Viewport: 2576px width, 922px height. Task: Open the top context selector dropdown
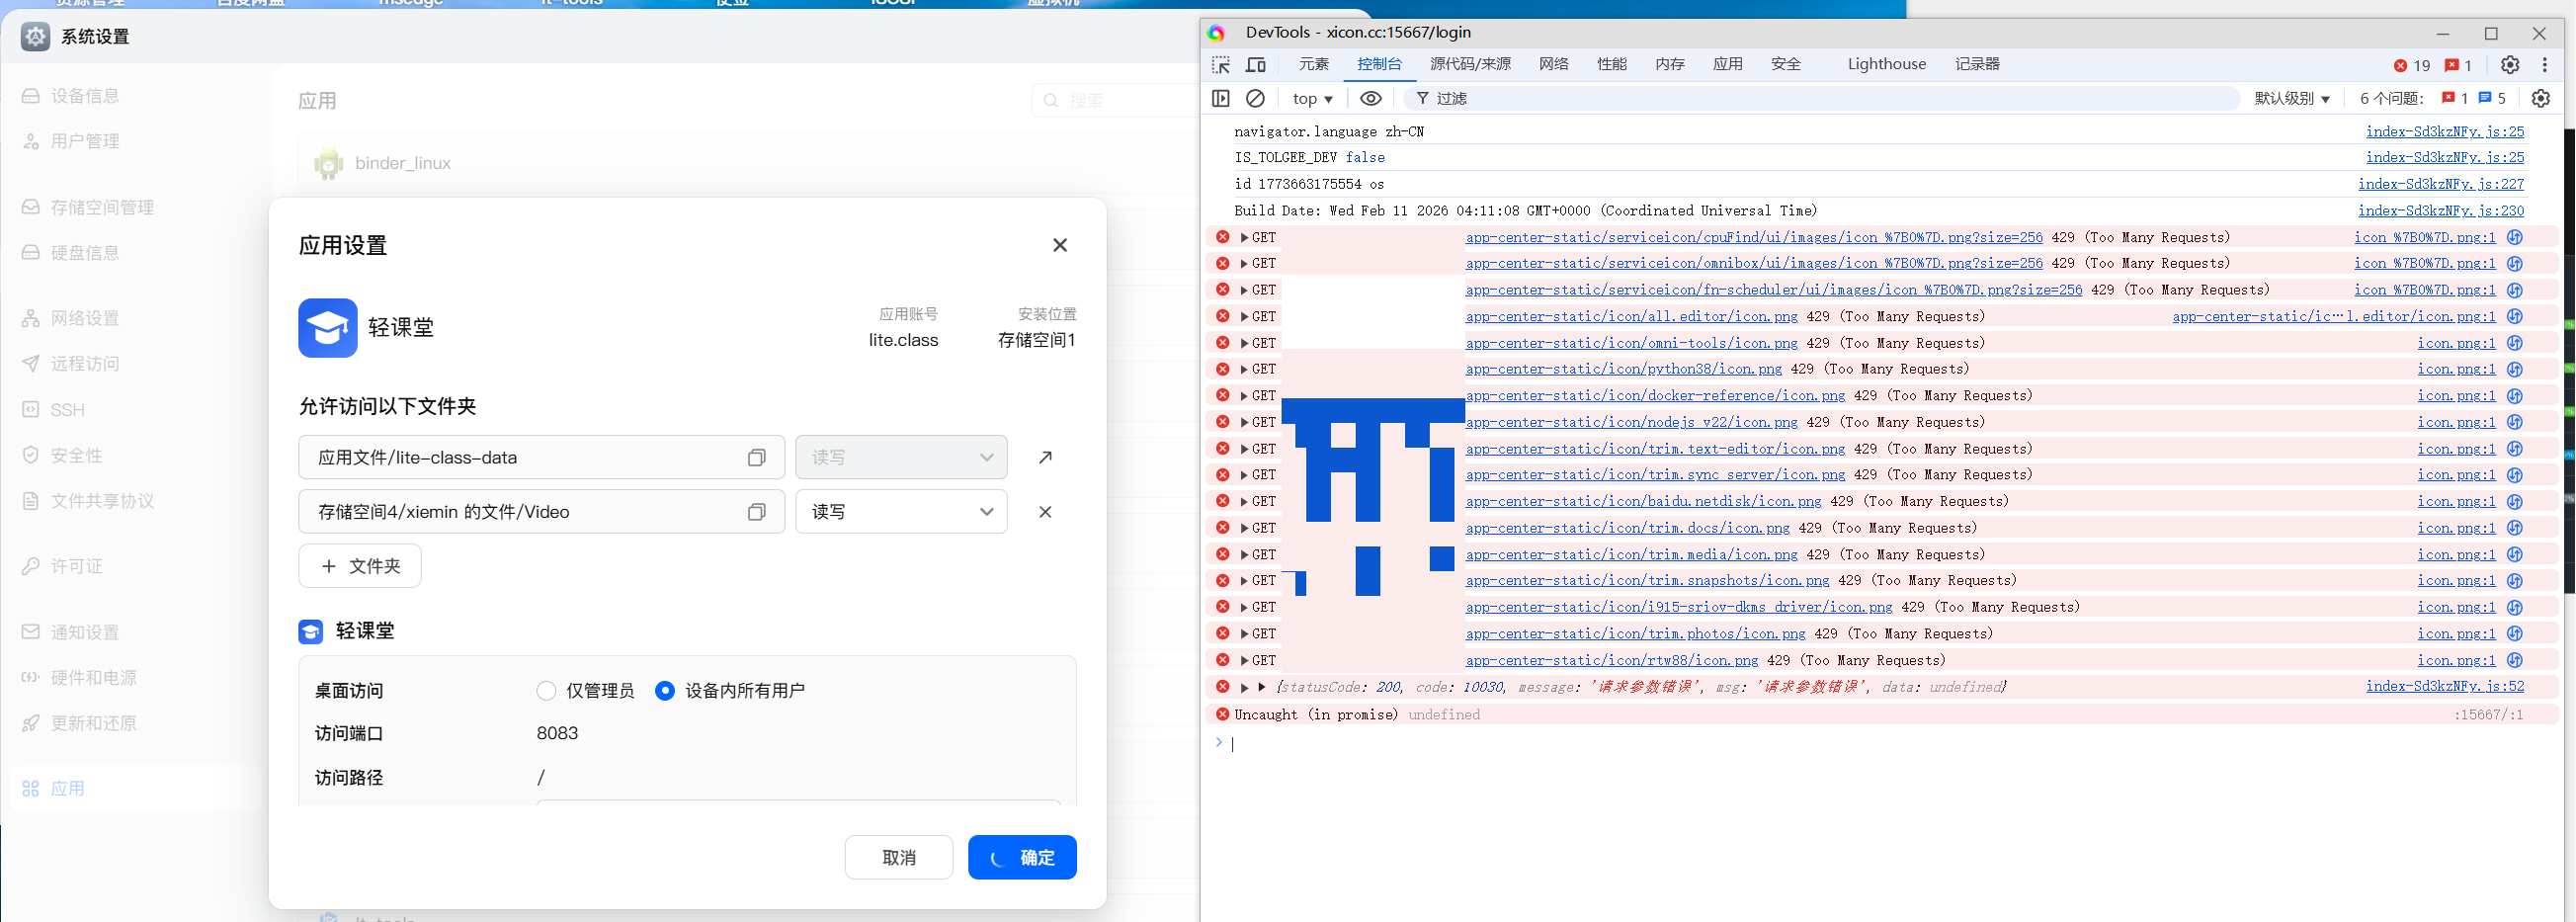click(1312, 98)
